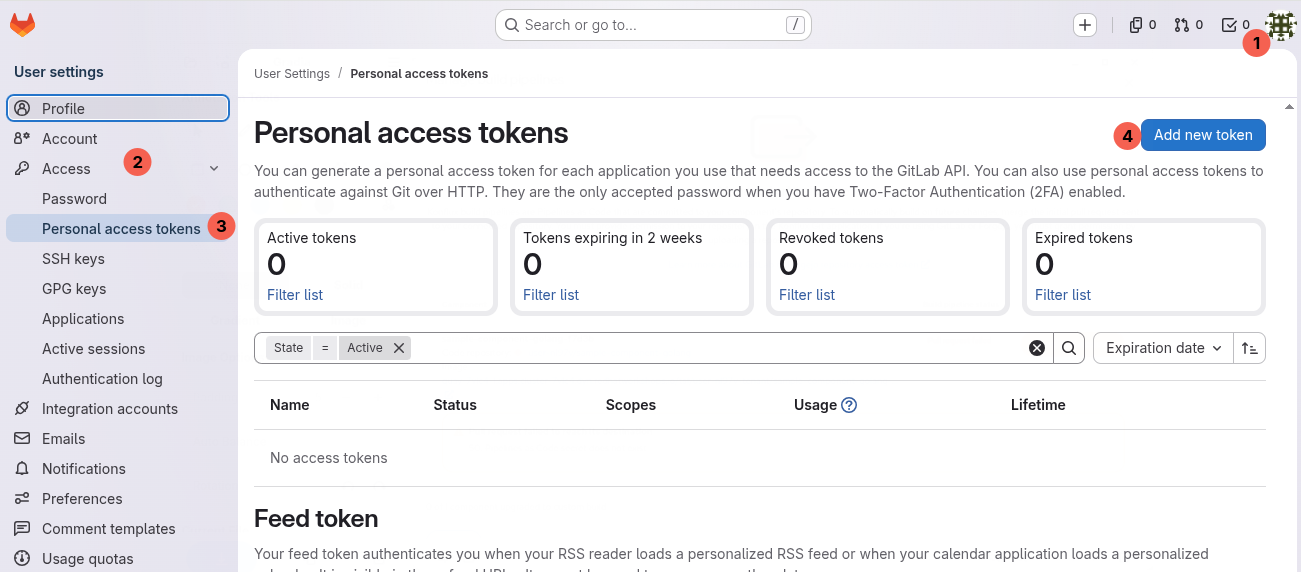1301x572 pixels.
Task: Click the Scopes column header
Action: coord(631,405)
